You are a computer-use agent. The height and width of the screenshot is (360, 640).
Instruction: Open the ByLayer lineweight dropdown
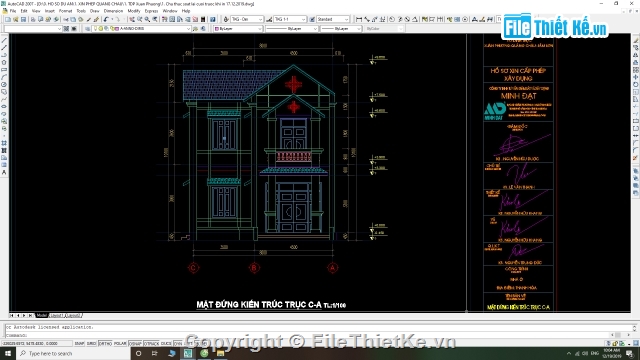[341, 29]
